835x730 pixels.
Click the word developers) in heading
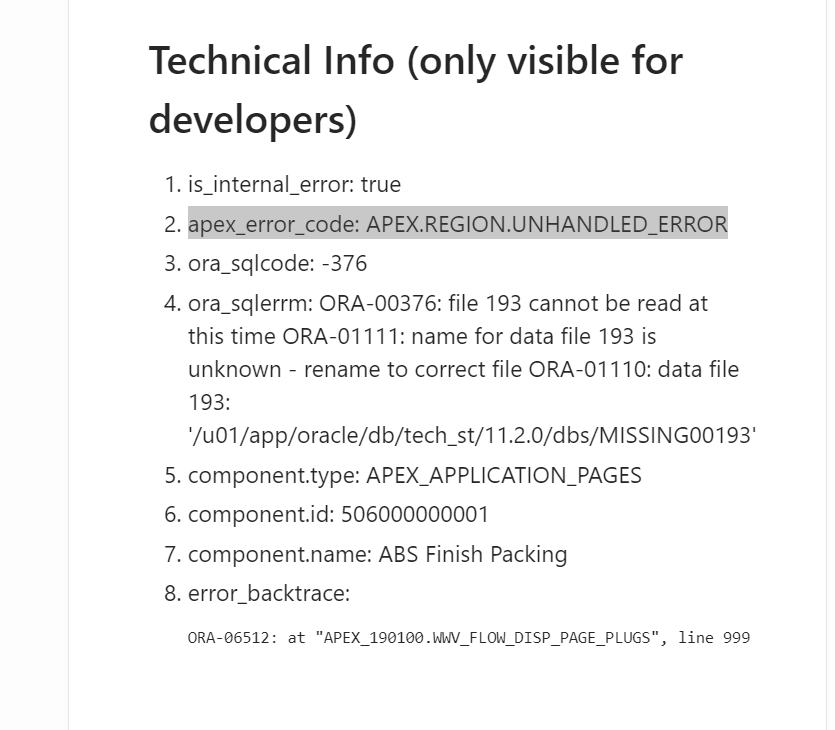(x=253, y=120)
